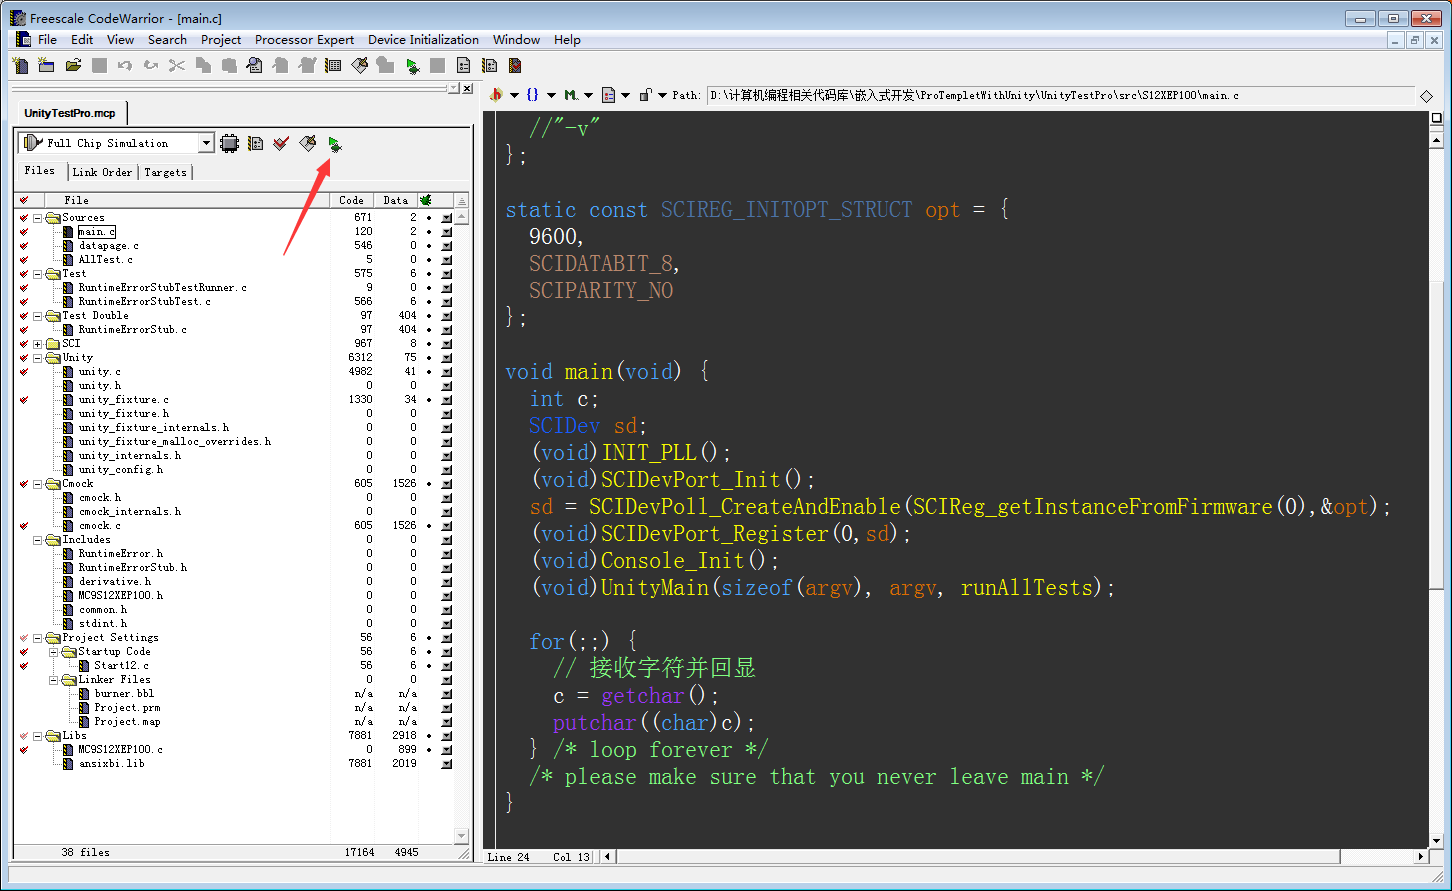This screenshot has width=1452, height=891.
Task: Click the page list icon after the stop square
Action: 463,65
